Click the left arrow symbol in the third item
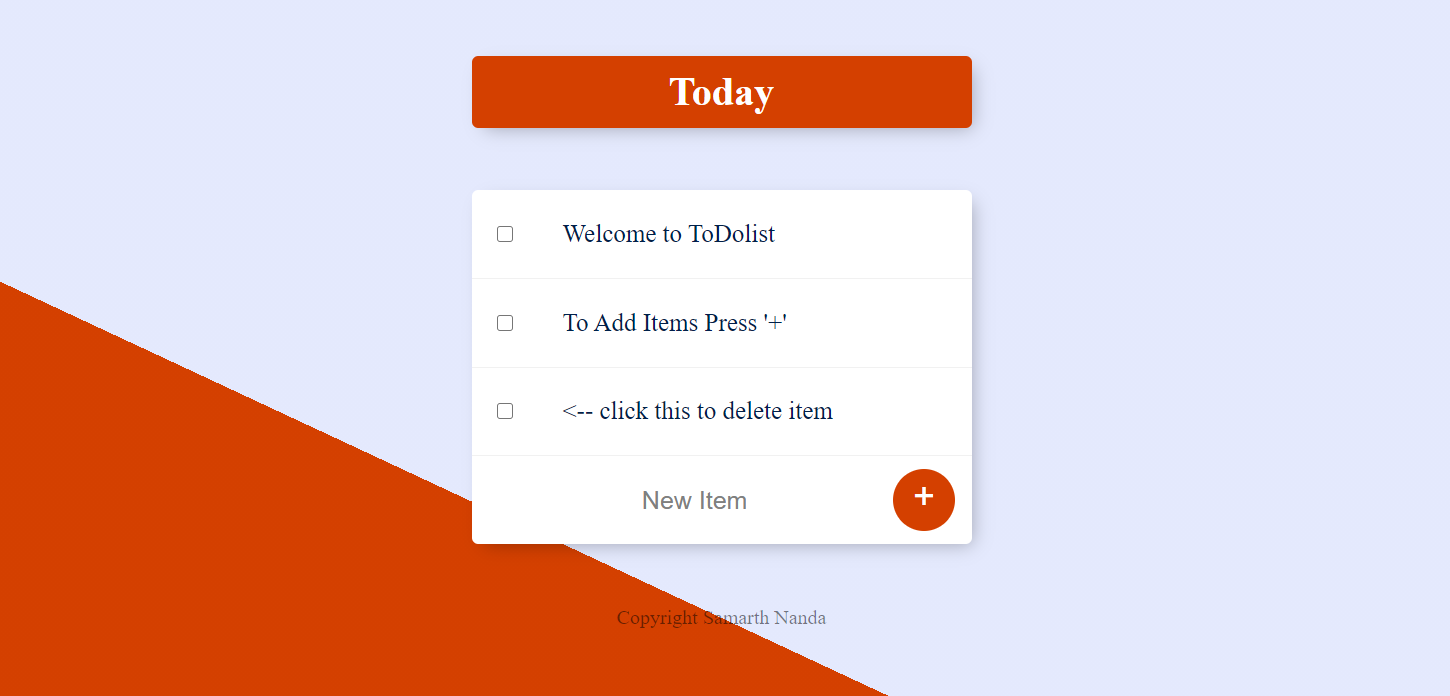This screenshot has height=696, width=1450. click(577, 411)
